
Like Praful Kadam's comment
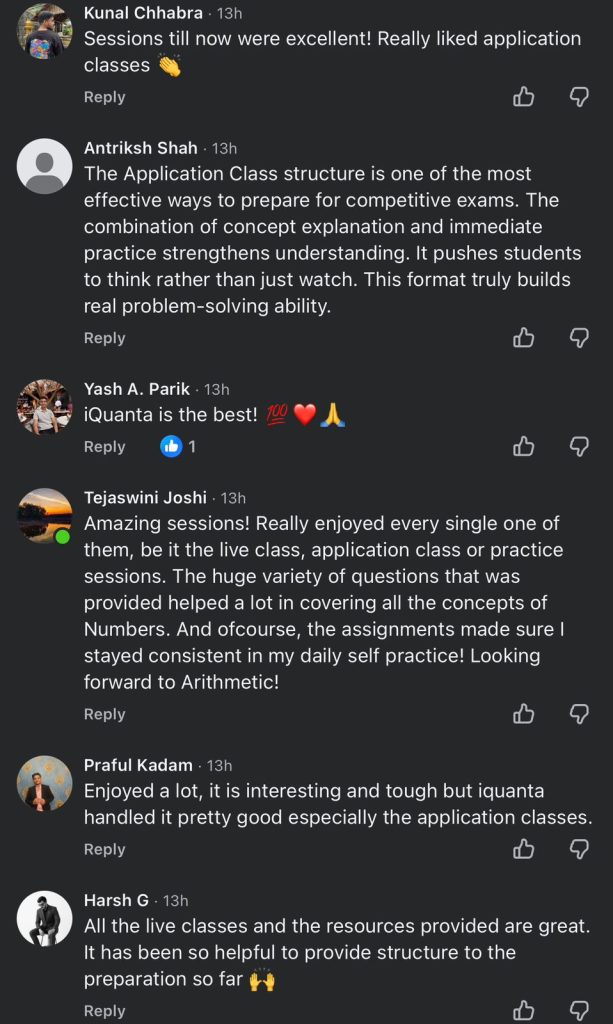(x=523, y=848)
